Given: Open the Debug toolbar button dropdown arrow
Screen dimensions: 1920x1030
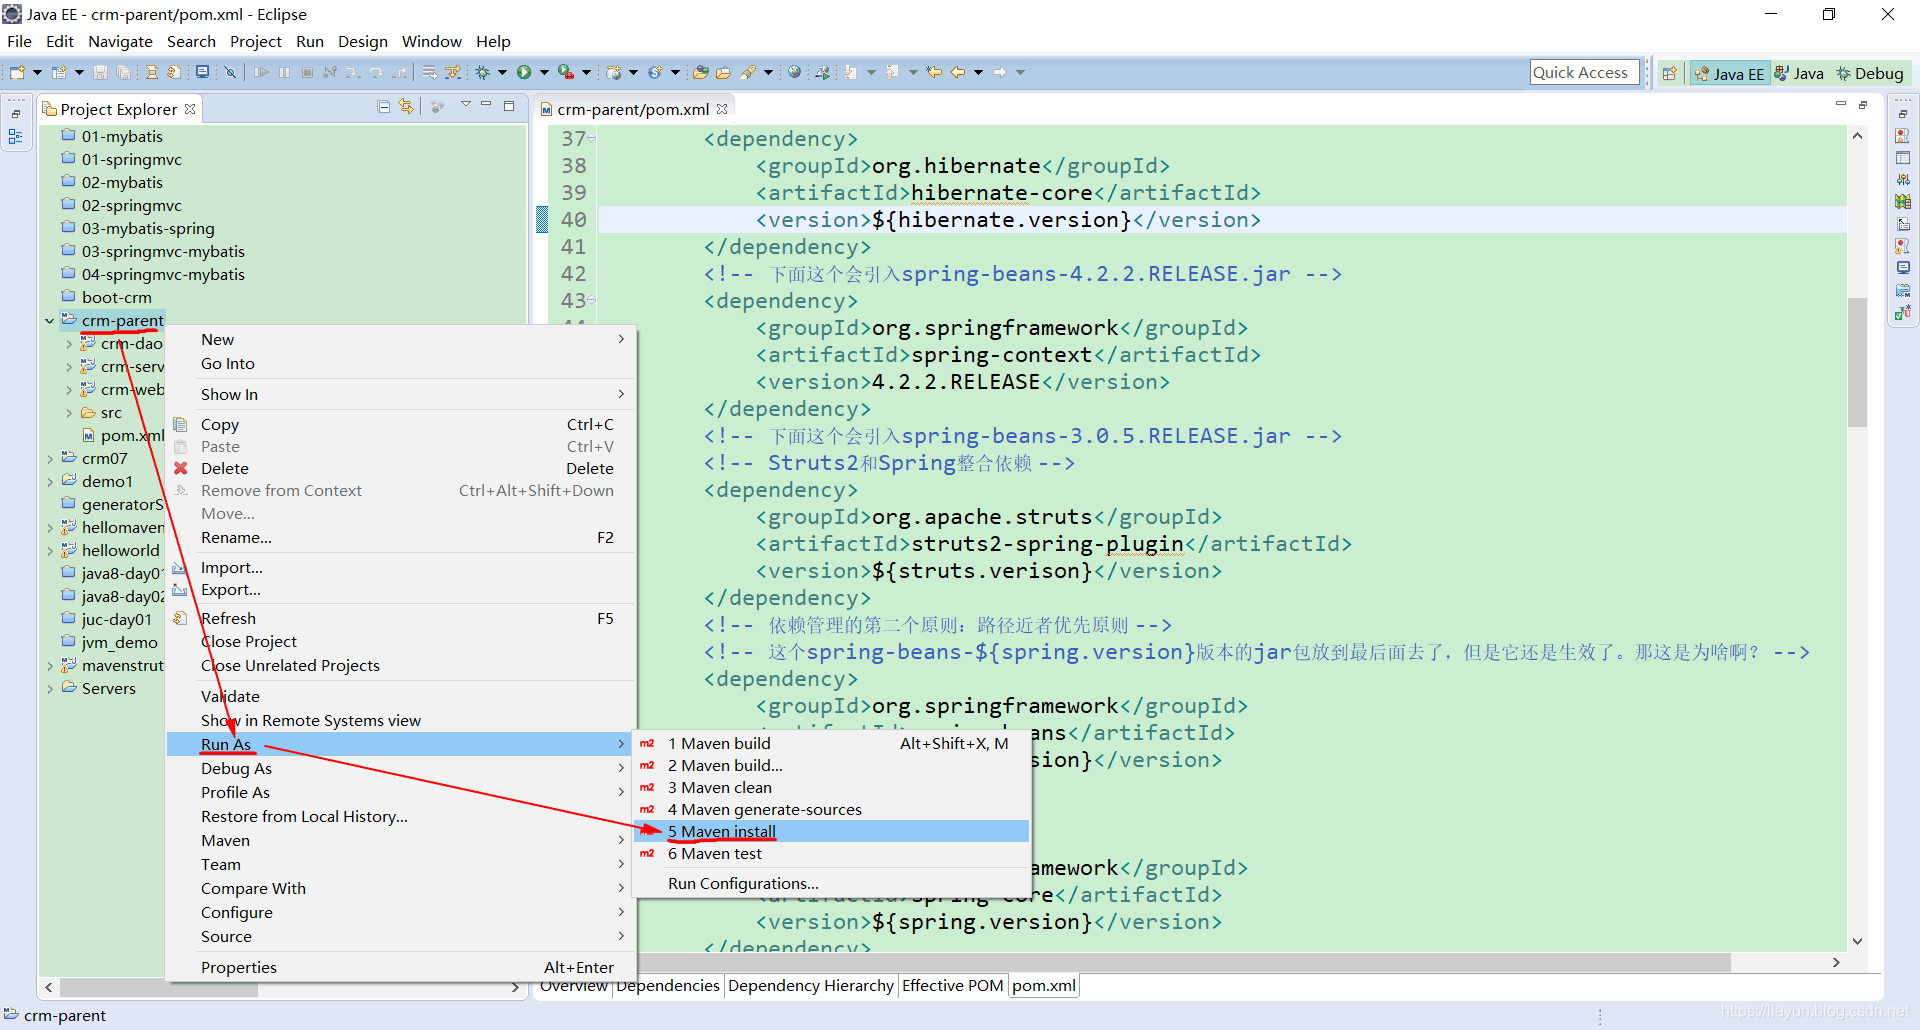Looking at the screenshot, I should coord(502,72).
